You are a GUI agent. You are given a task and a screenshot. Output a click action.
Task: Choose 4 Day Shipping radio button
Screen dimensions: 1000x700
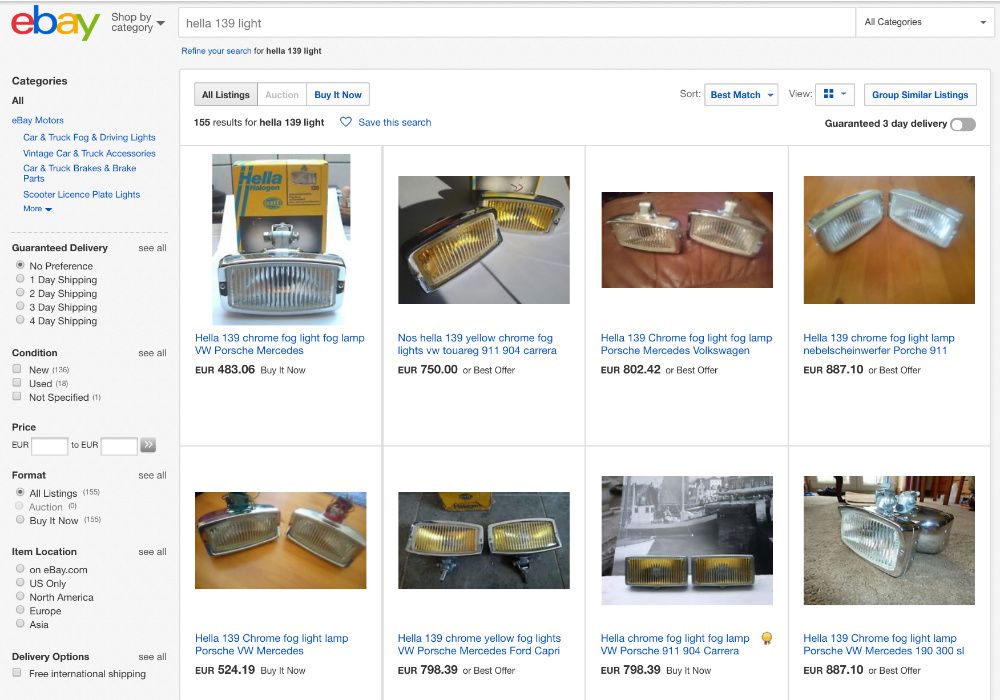click(x=20, y=320)
